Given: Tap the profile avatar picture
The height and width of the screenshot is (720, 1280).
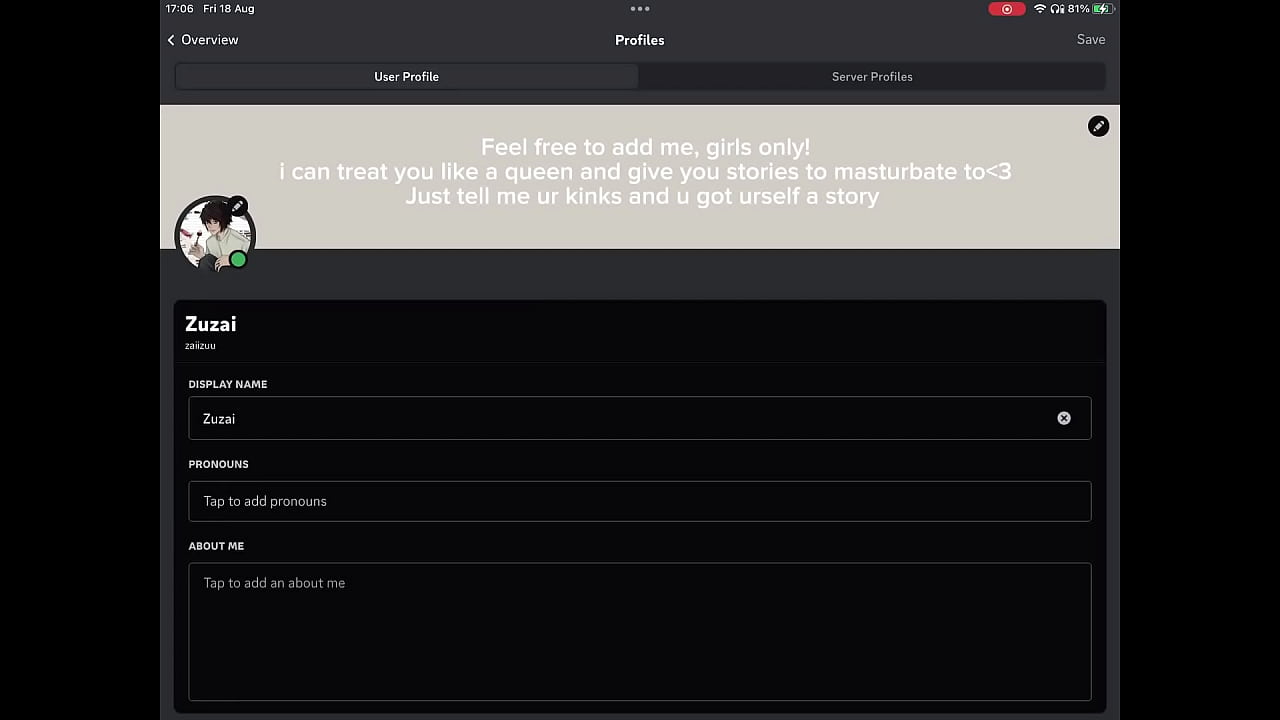Looking at the screenshot, I should (212, 236).
